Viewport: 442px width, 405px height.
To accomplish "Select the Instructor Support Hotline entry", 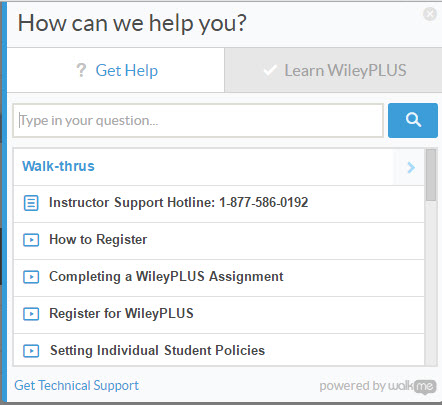I will click(219, 203).
